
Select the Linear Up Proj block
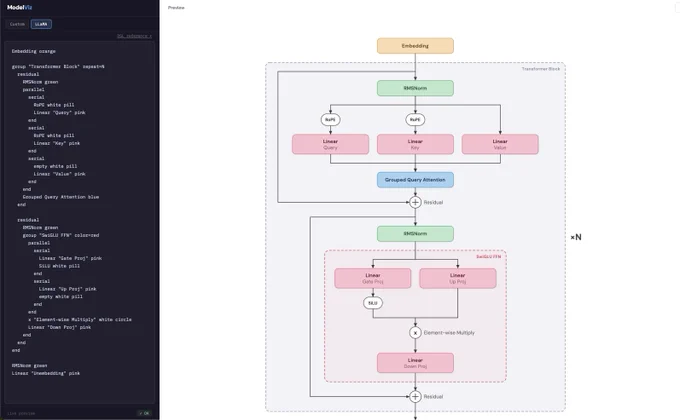pos(458,279)
